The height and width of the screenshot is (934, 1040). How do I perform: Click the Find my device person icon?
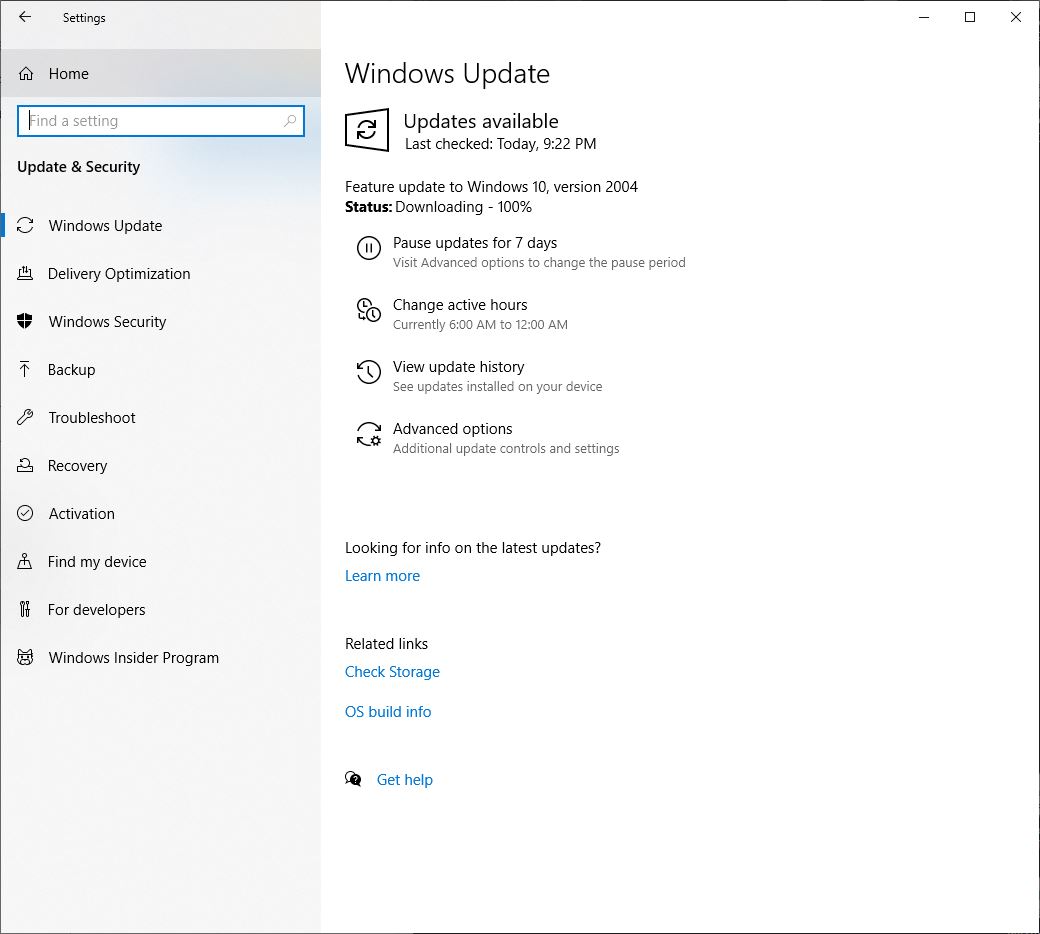(x=25, y=561)
